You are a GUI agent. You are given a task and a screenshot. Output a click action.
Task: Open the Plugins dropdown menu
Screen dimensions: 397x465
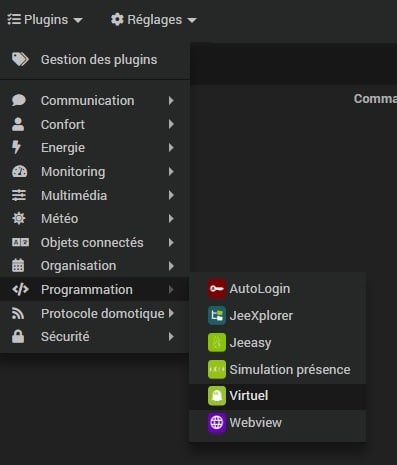click(45, 20)
